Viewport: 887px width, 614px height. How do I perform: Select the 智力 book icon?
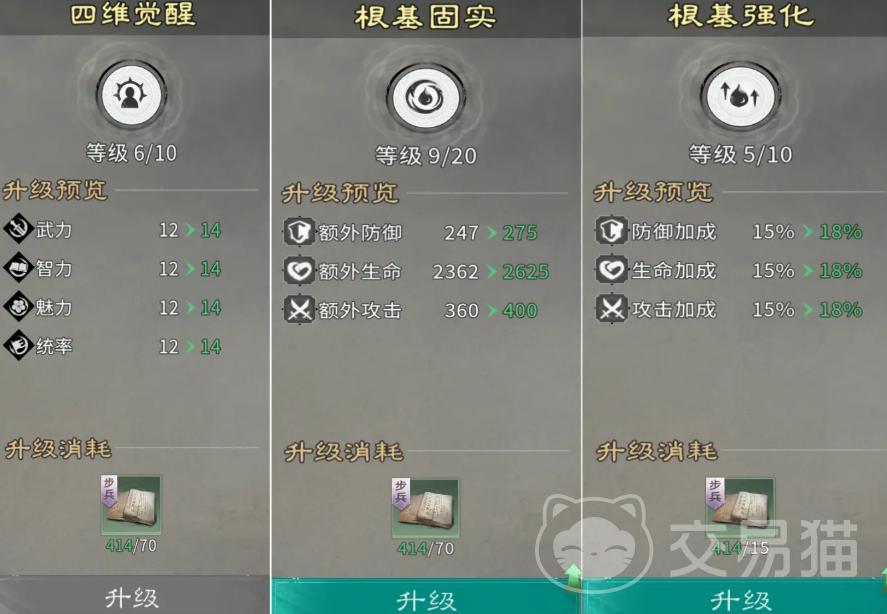(x=18, y=268)
